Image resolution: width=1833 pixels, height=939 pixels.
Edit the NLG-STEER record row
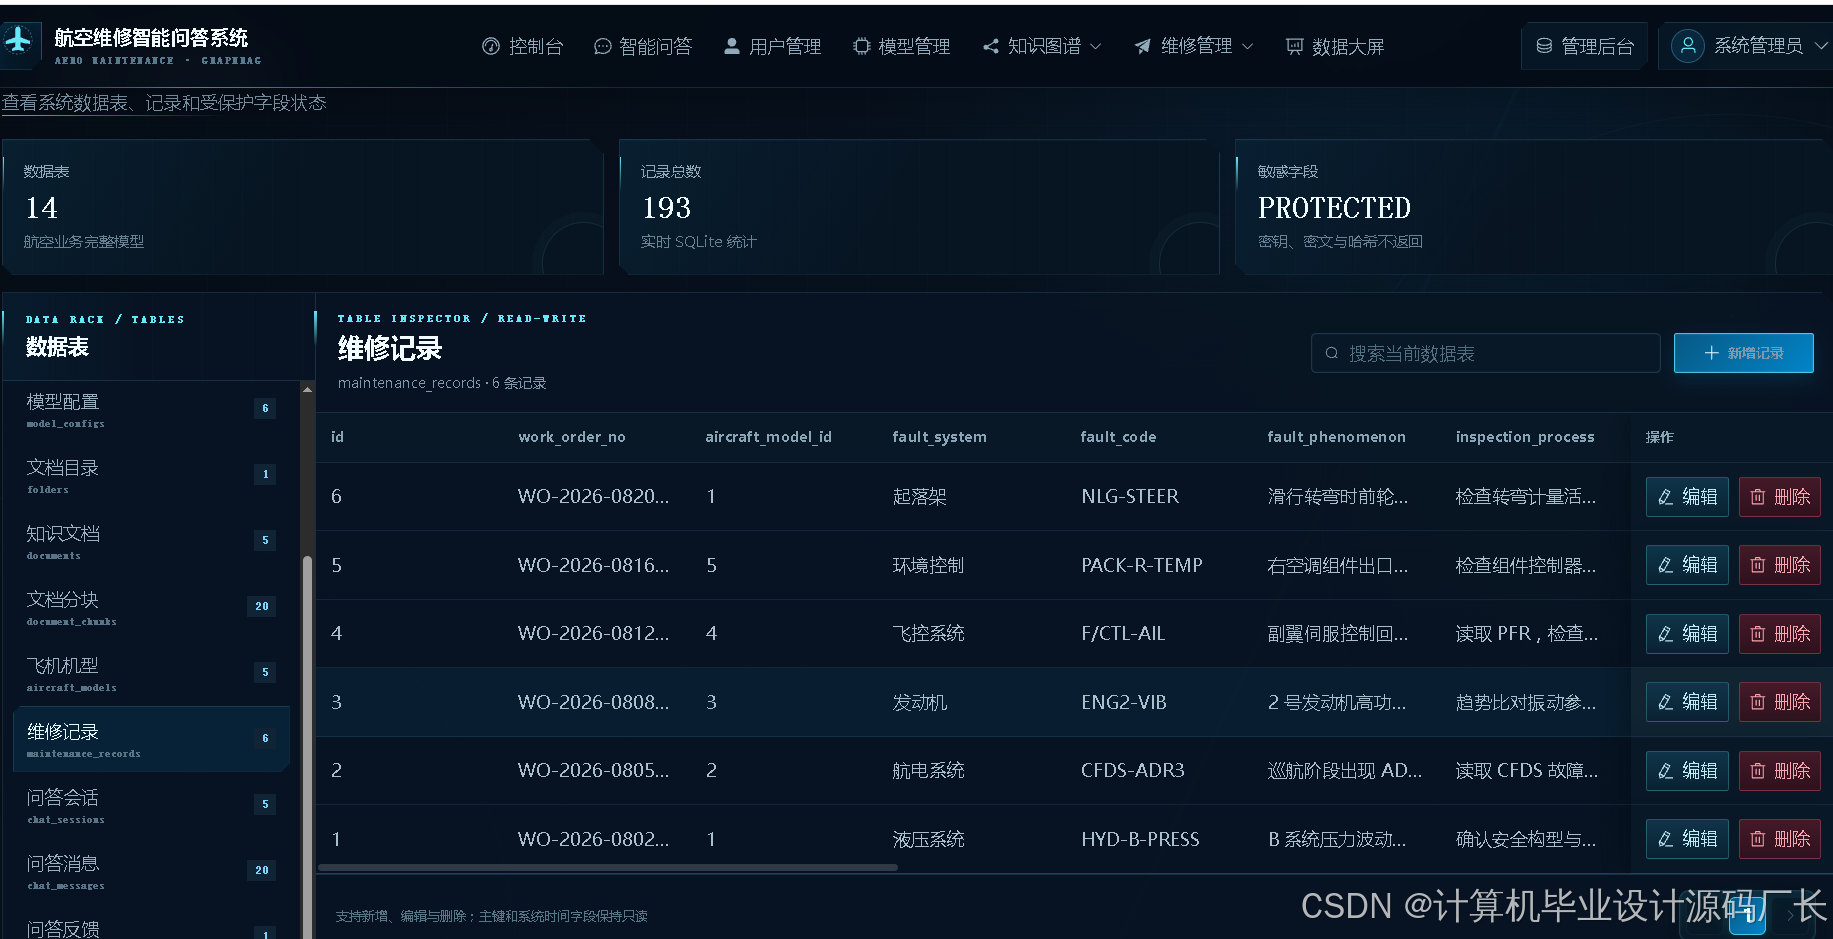pos(1687,497)
